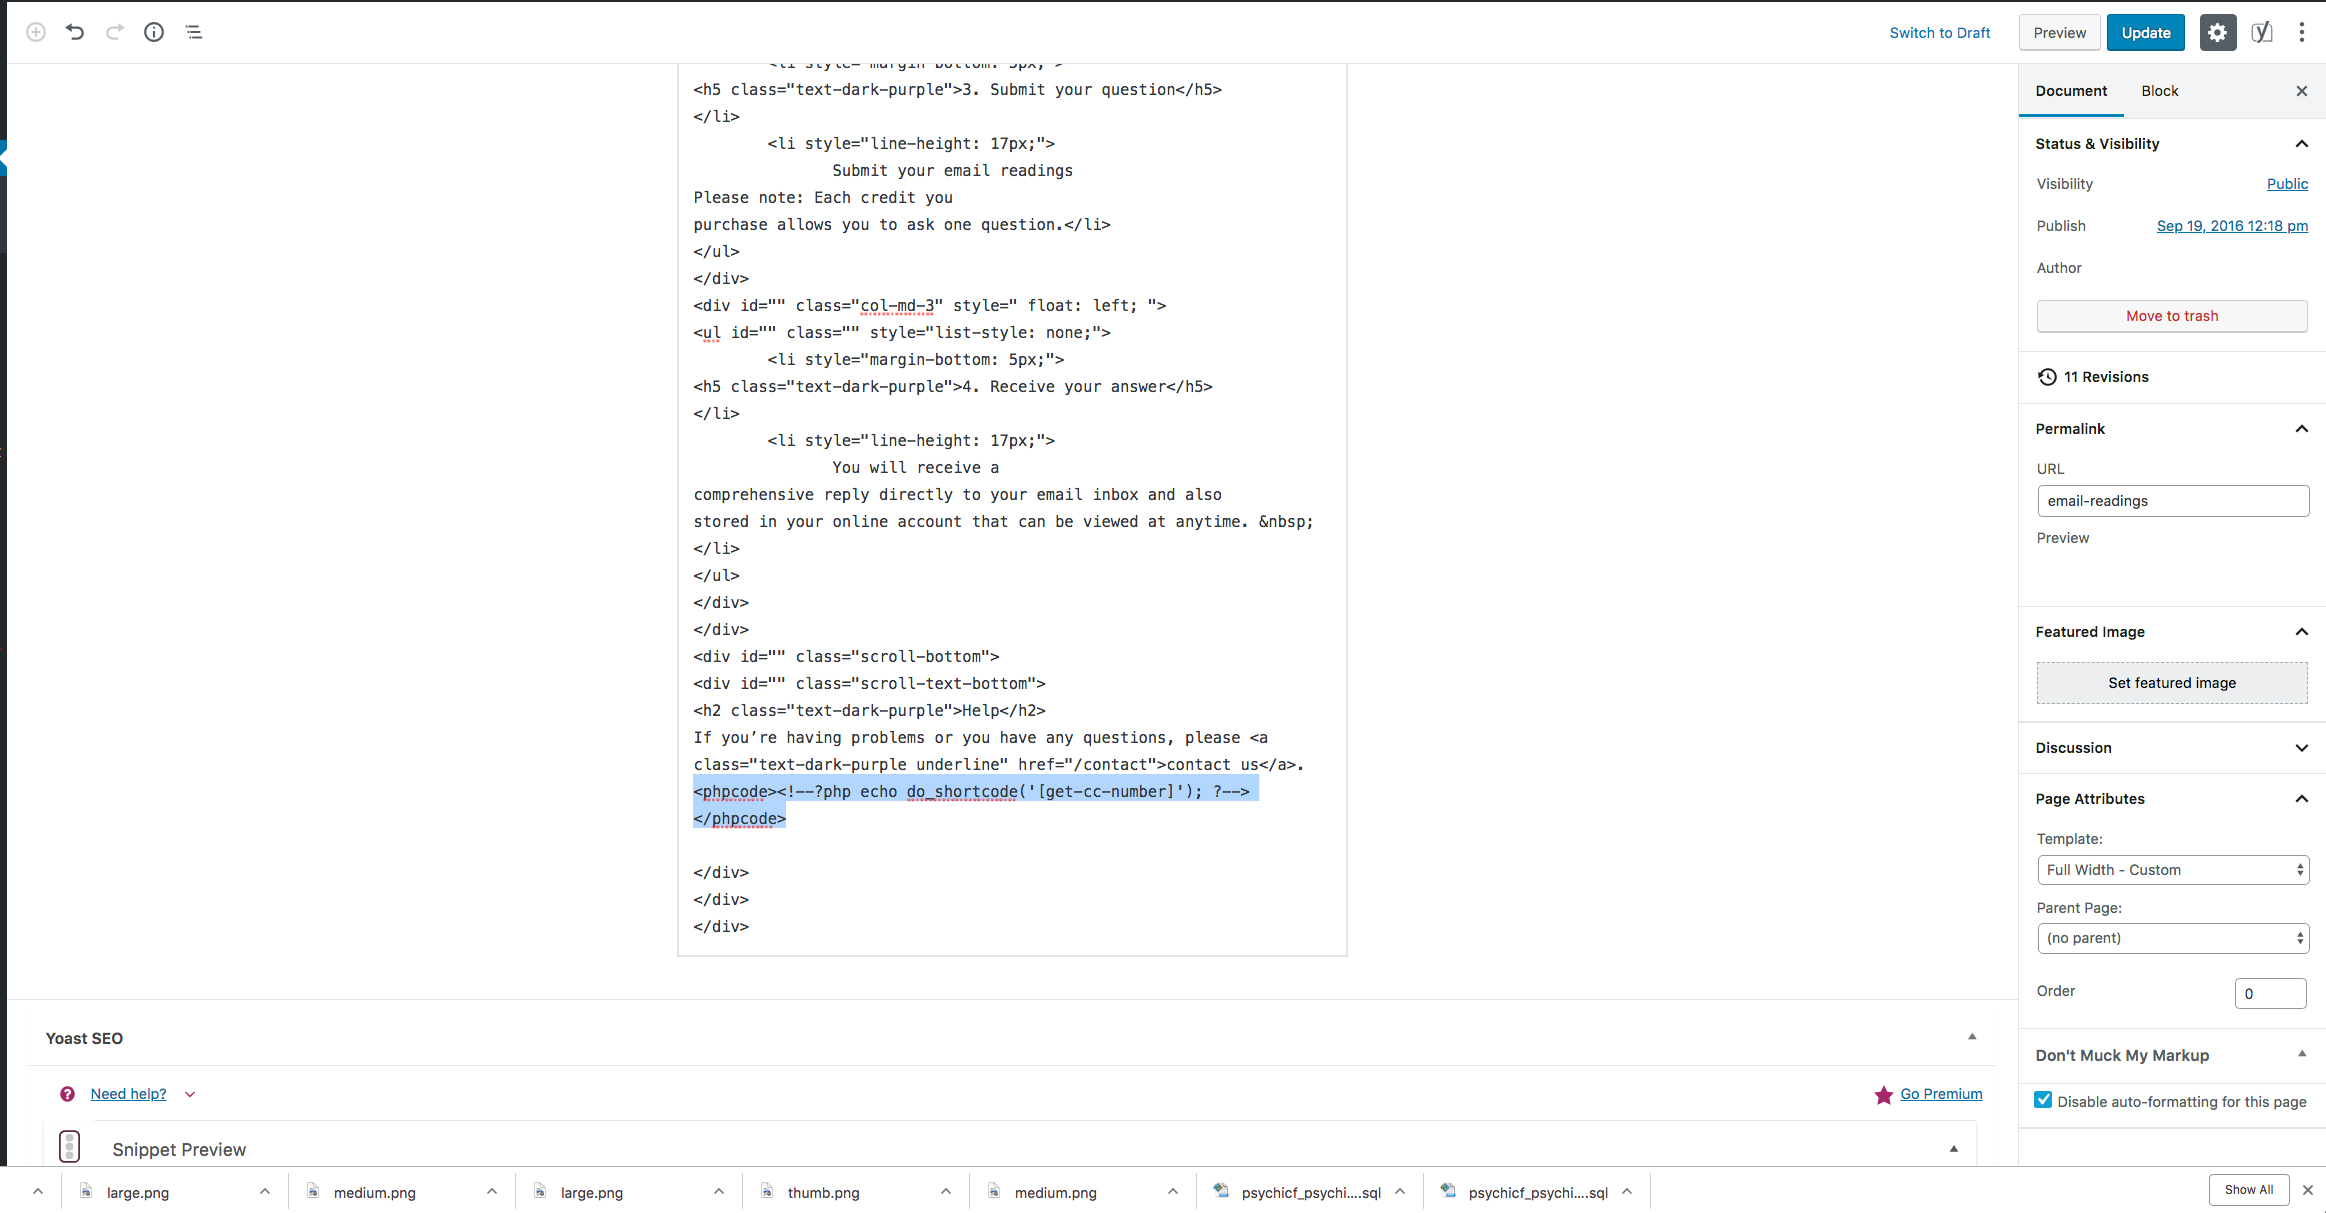
Task: Switch to the Document tab
Action: 2071,91
